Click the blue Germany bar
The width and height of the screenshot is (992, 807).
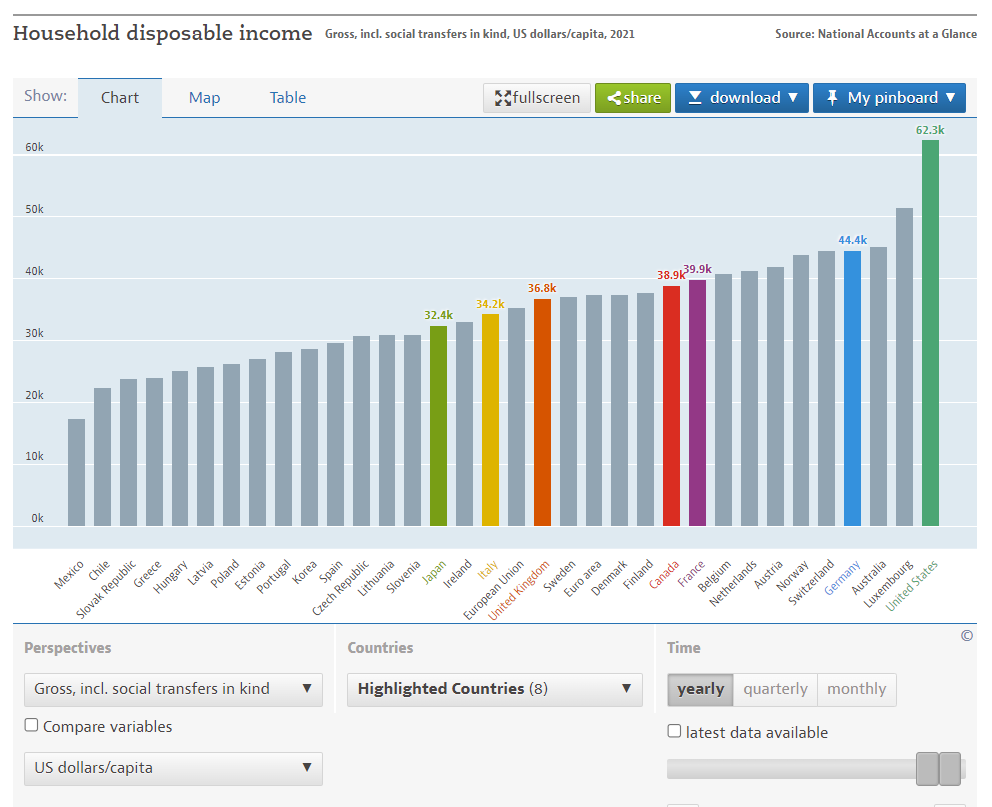[x=852, y=388]
